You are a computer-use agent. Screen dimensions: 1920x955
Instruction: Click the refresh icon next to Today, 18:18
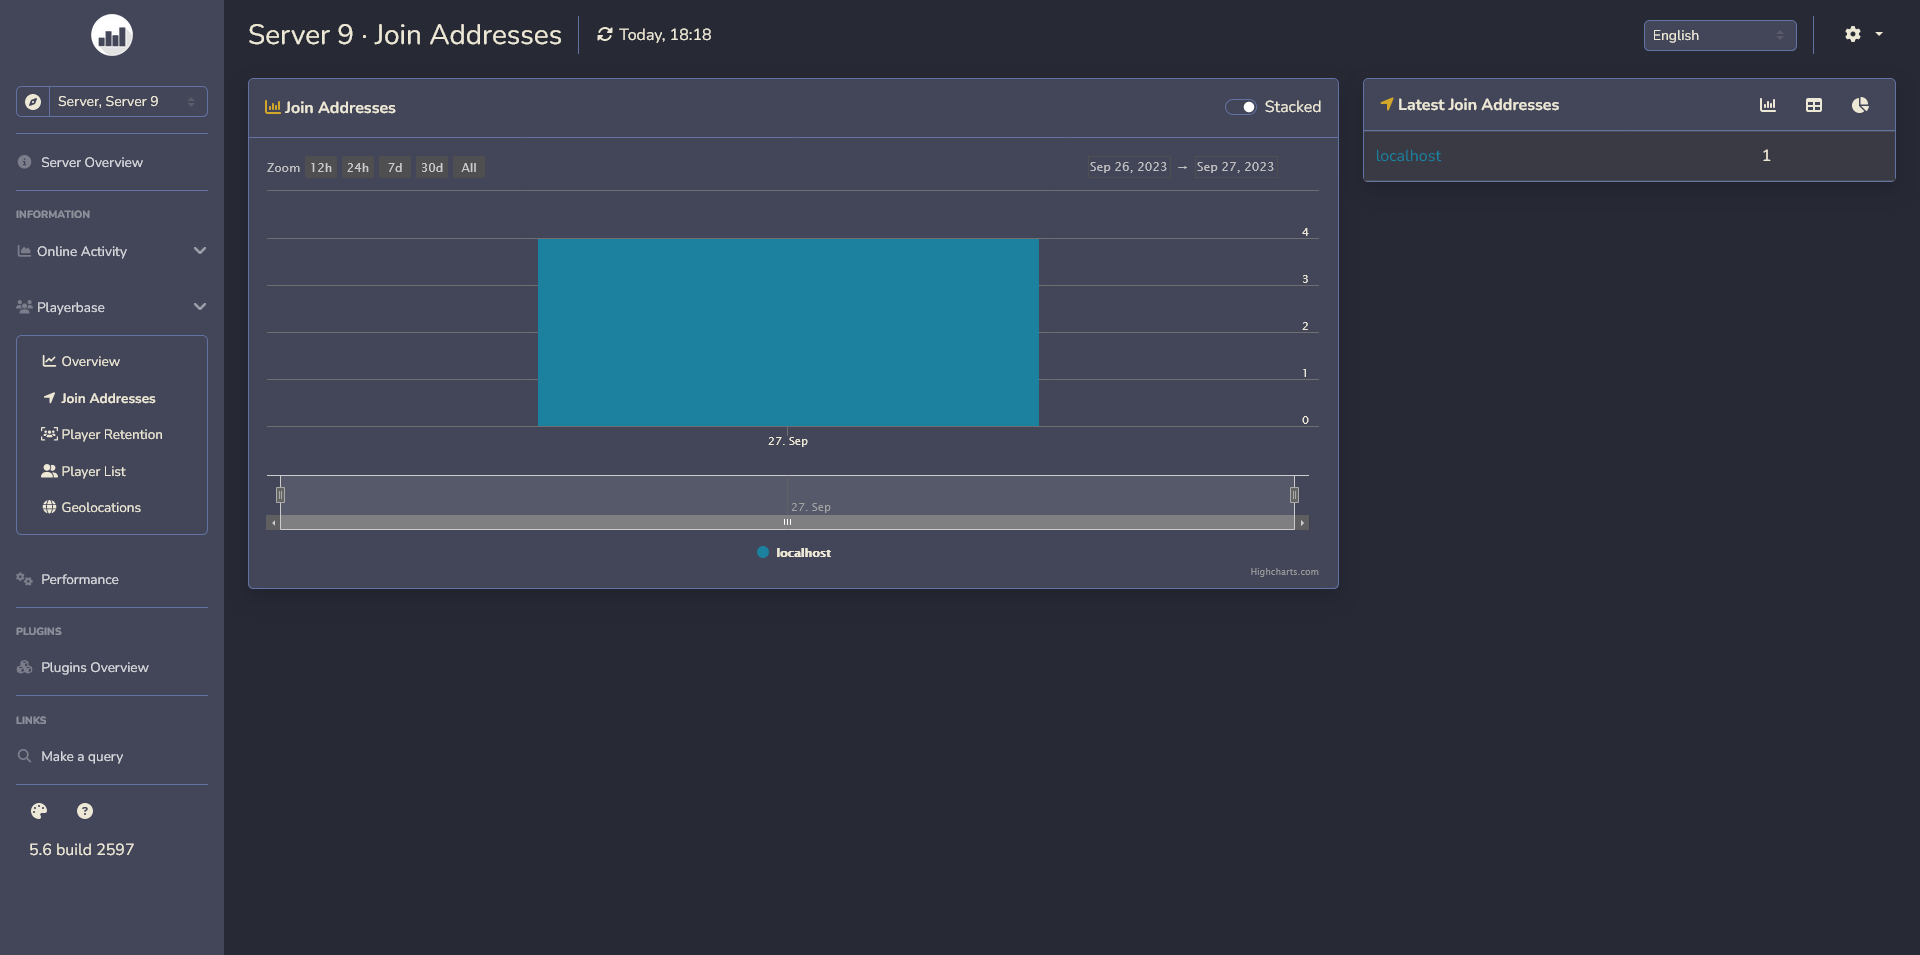tap(605, 34)
